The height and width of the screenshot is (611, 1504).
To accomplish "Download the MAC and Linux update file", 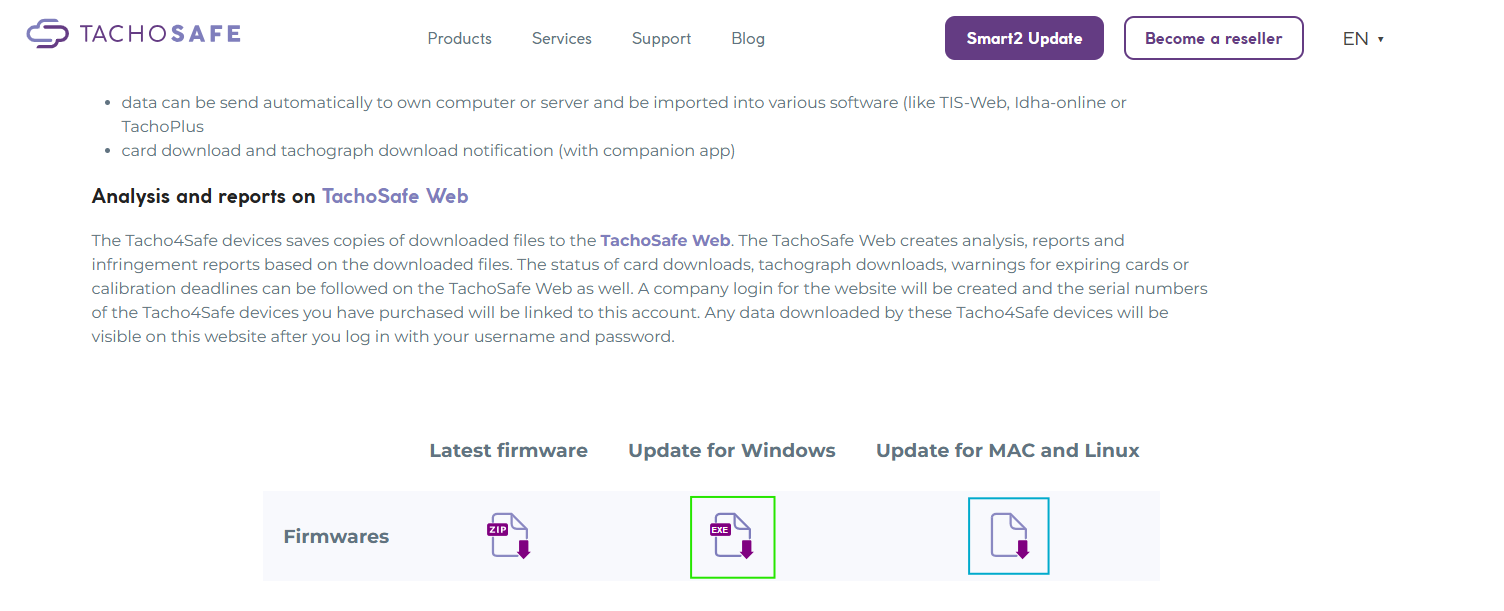I will tap(1008, 536).
